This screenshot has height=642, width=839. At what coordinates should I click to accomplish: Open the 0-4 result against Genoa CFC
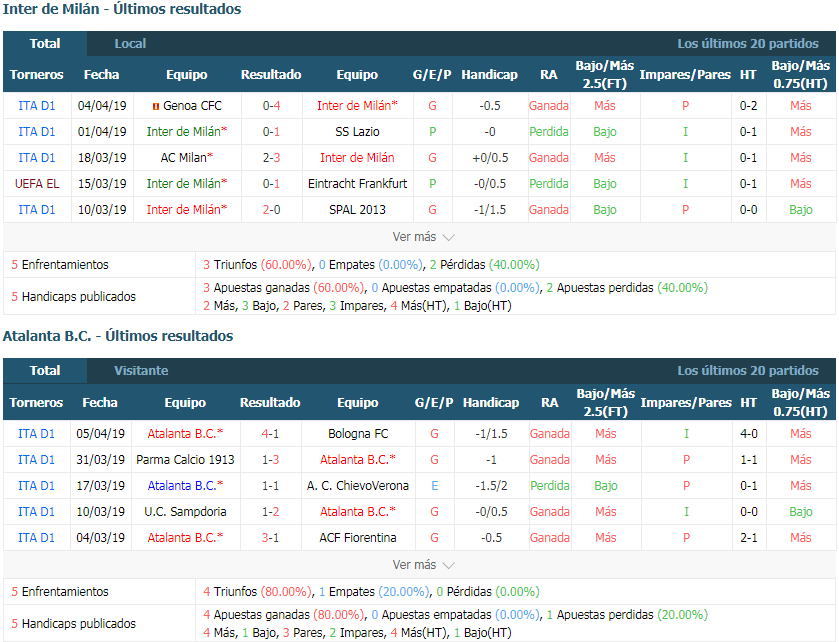point(271,106)
